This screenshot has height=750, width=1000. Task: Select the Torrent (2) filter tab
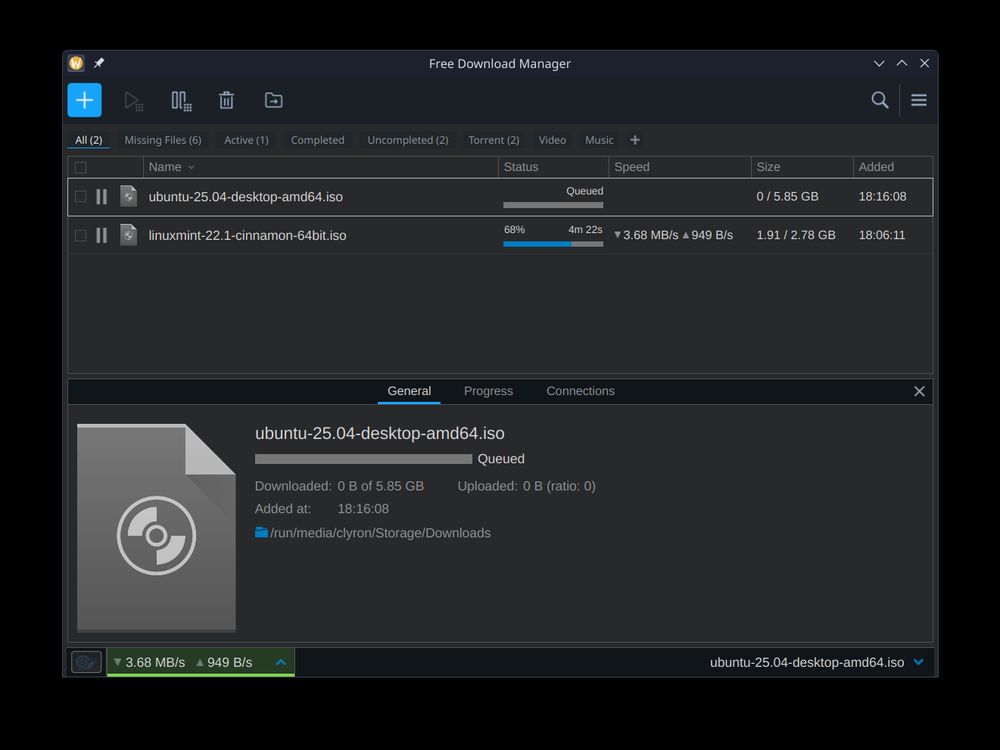click(494, 140)
